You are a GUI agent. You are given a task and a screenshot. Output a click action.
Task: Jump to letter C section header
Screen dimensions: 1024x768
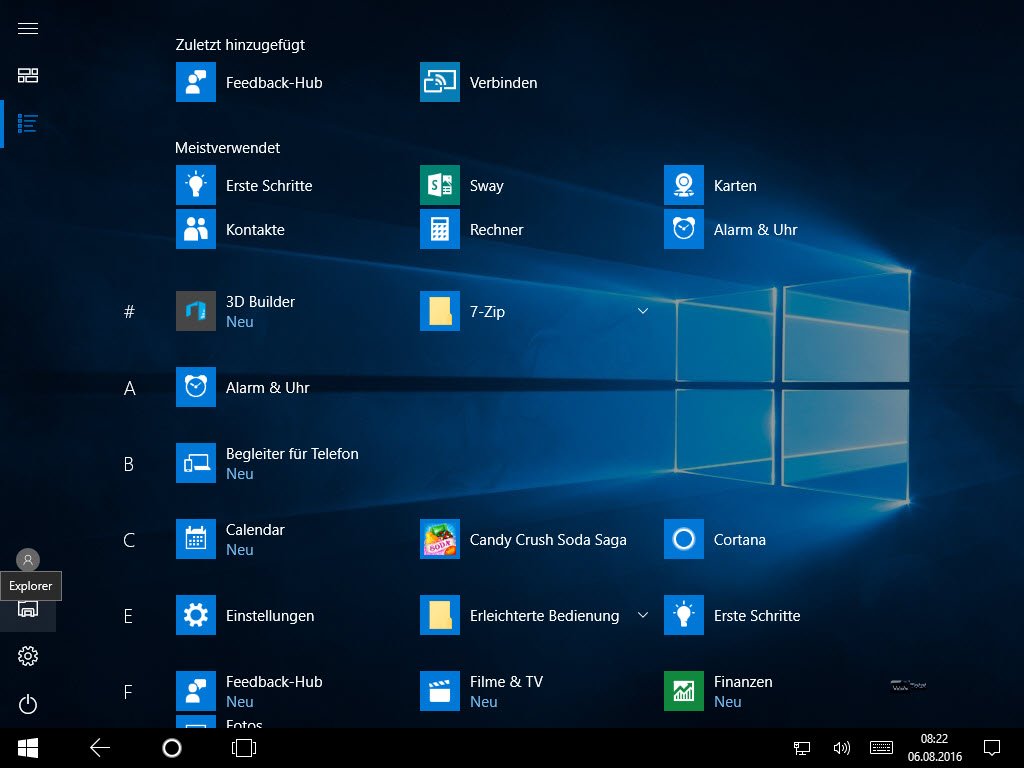click(129, 540)
